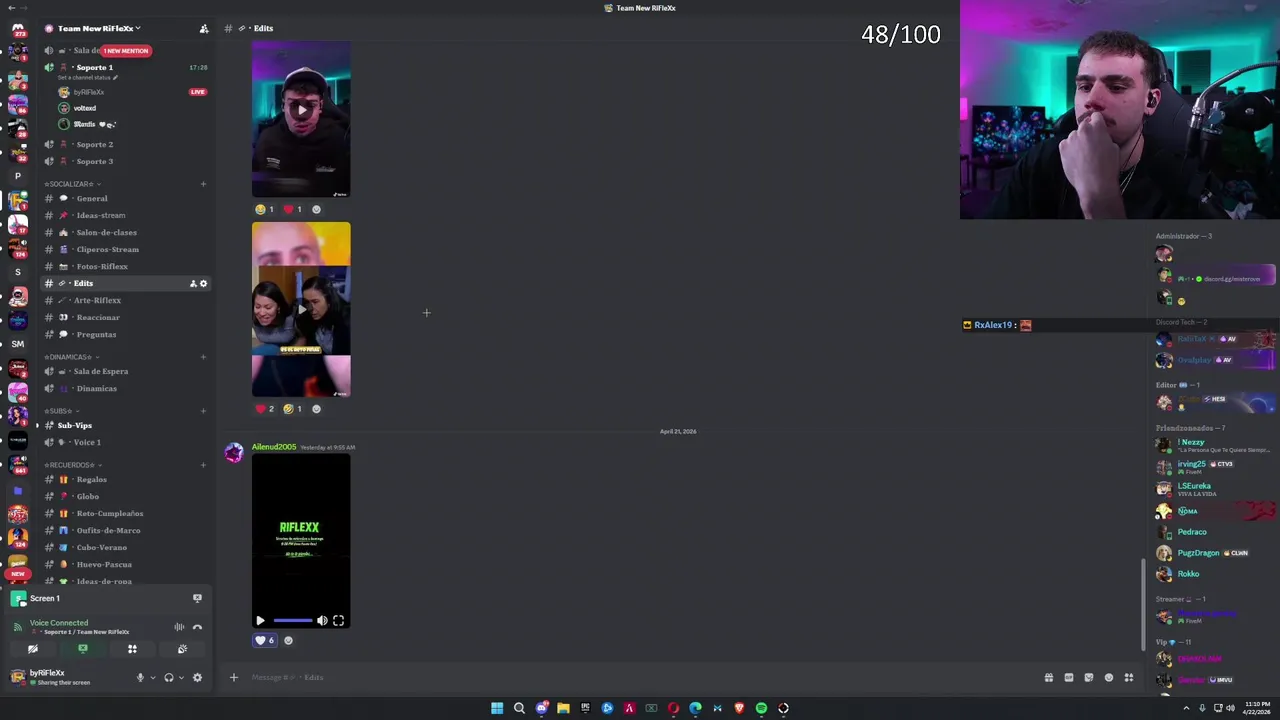Open Rokko member profile

click(1188, 574)
